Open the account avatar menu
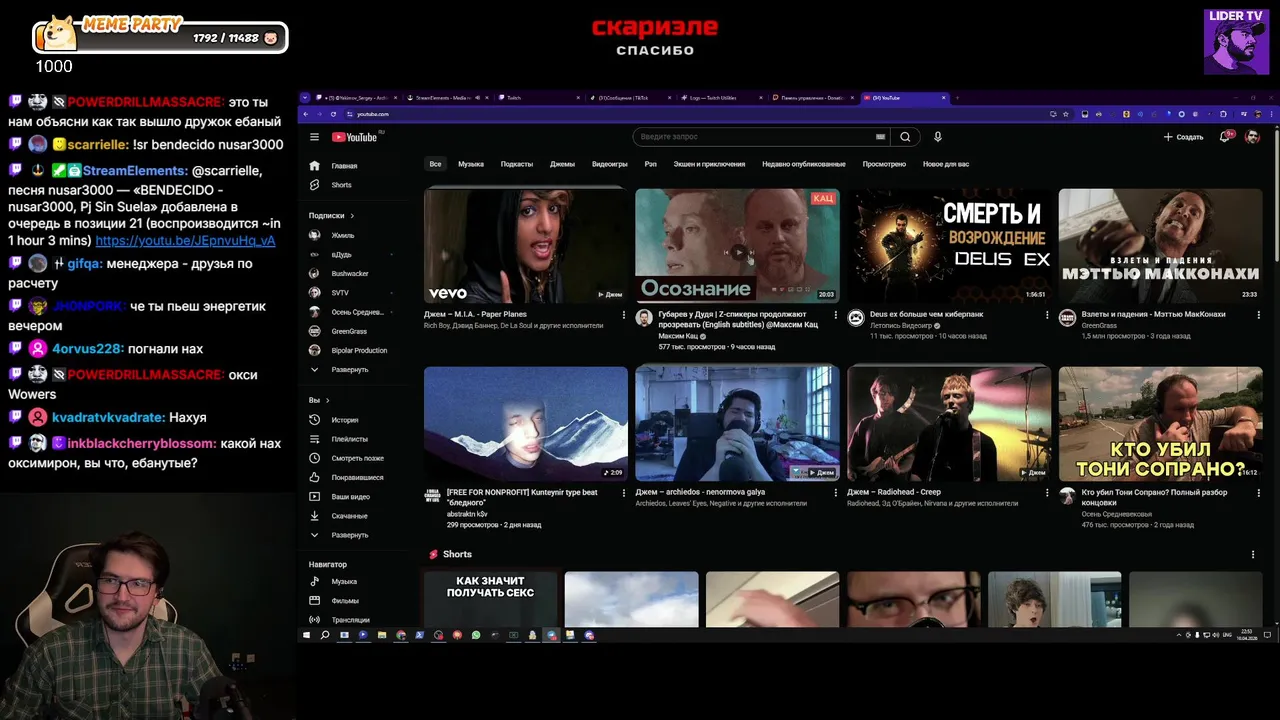The width and height of the screenshot is (1280, 720). (x=1252, y=137)
